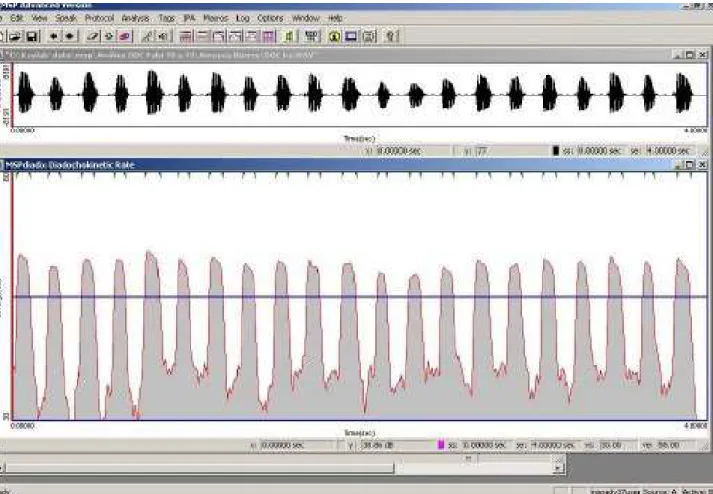Click the left arrow toolbar icon
This screenshot has height=494, width=713.
coord(54,36)
